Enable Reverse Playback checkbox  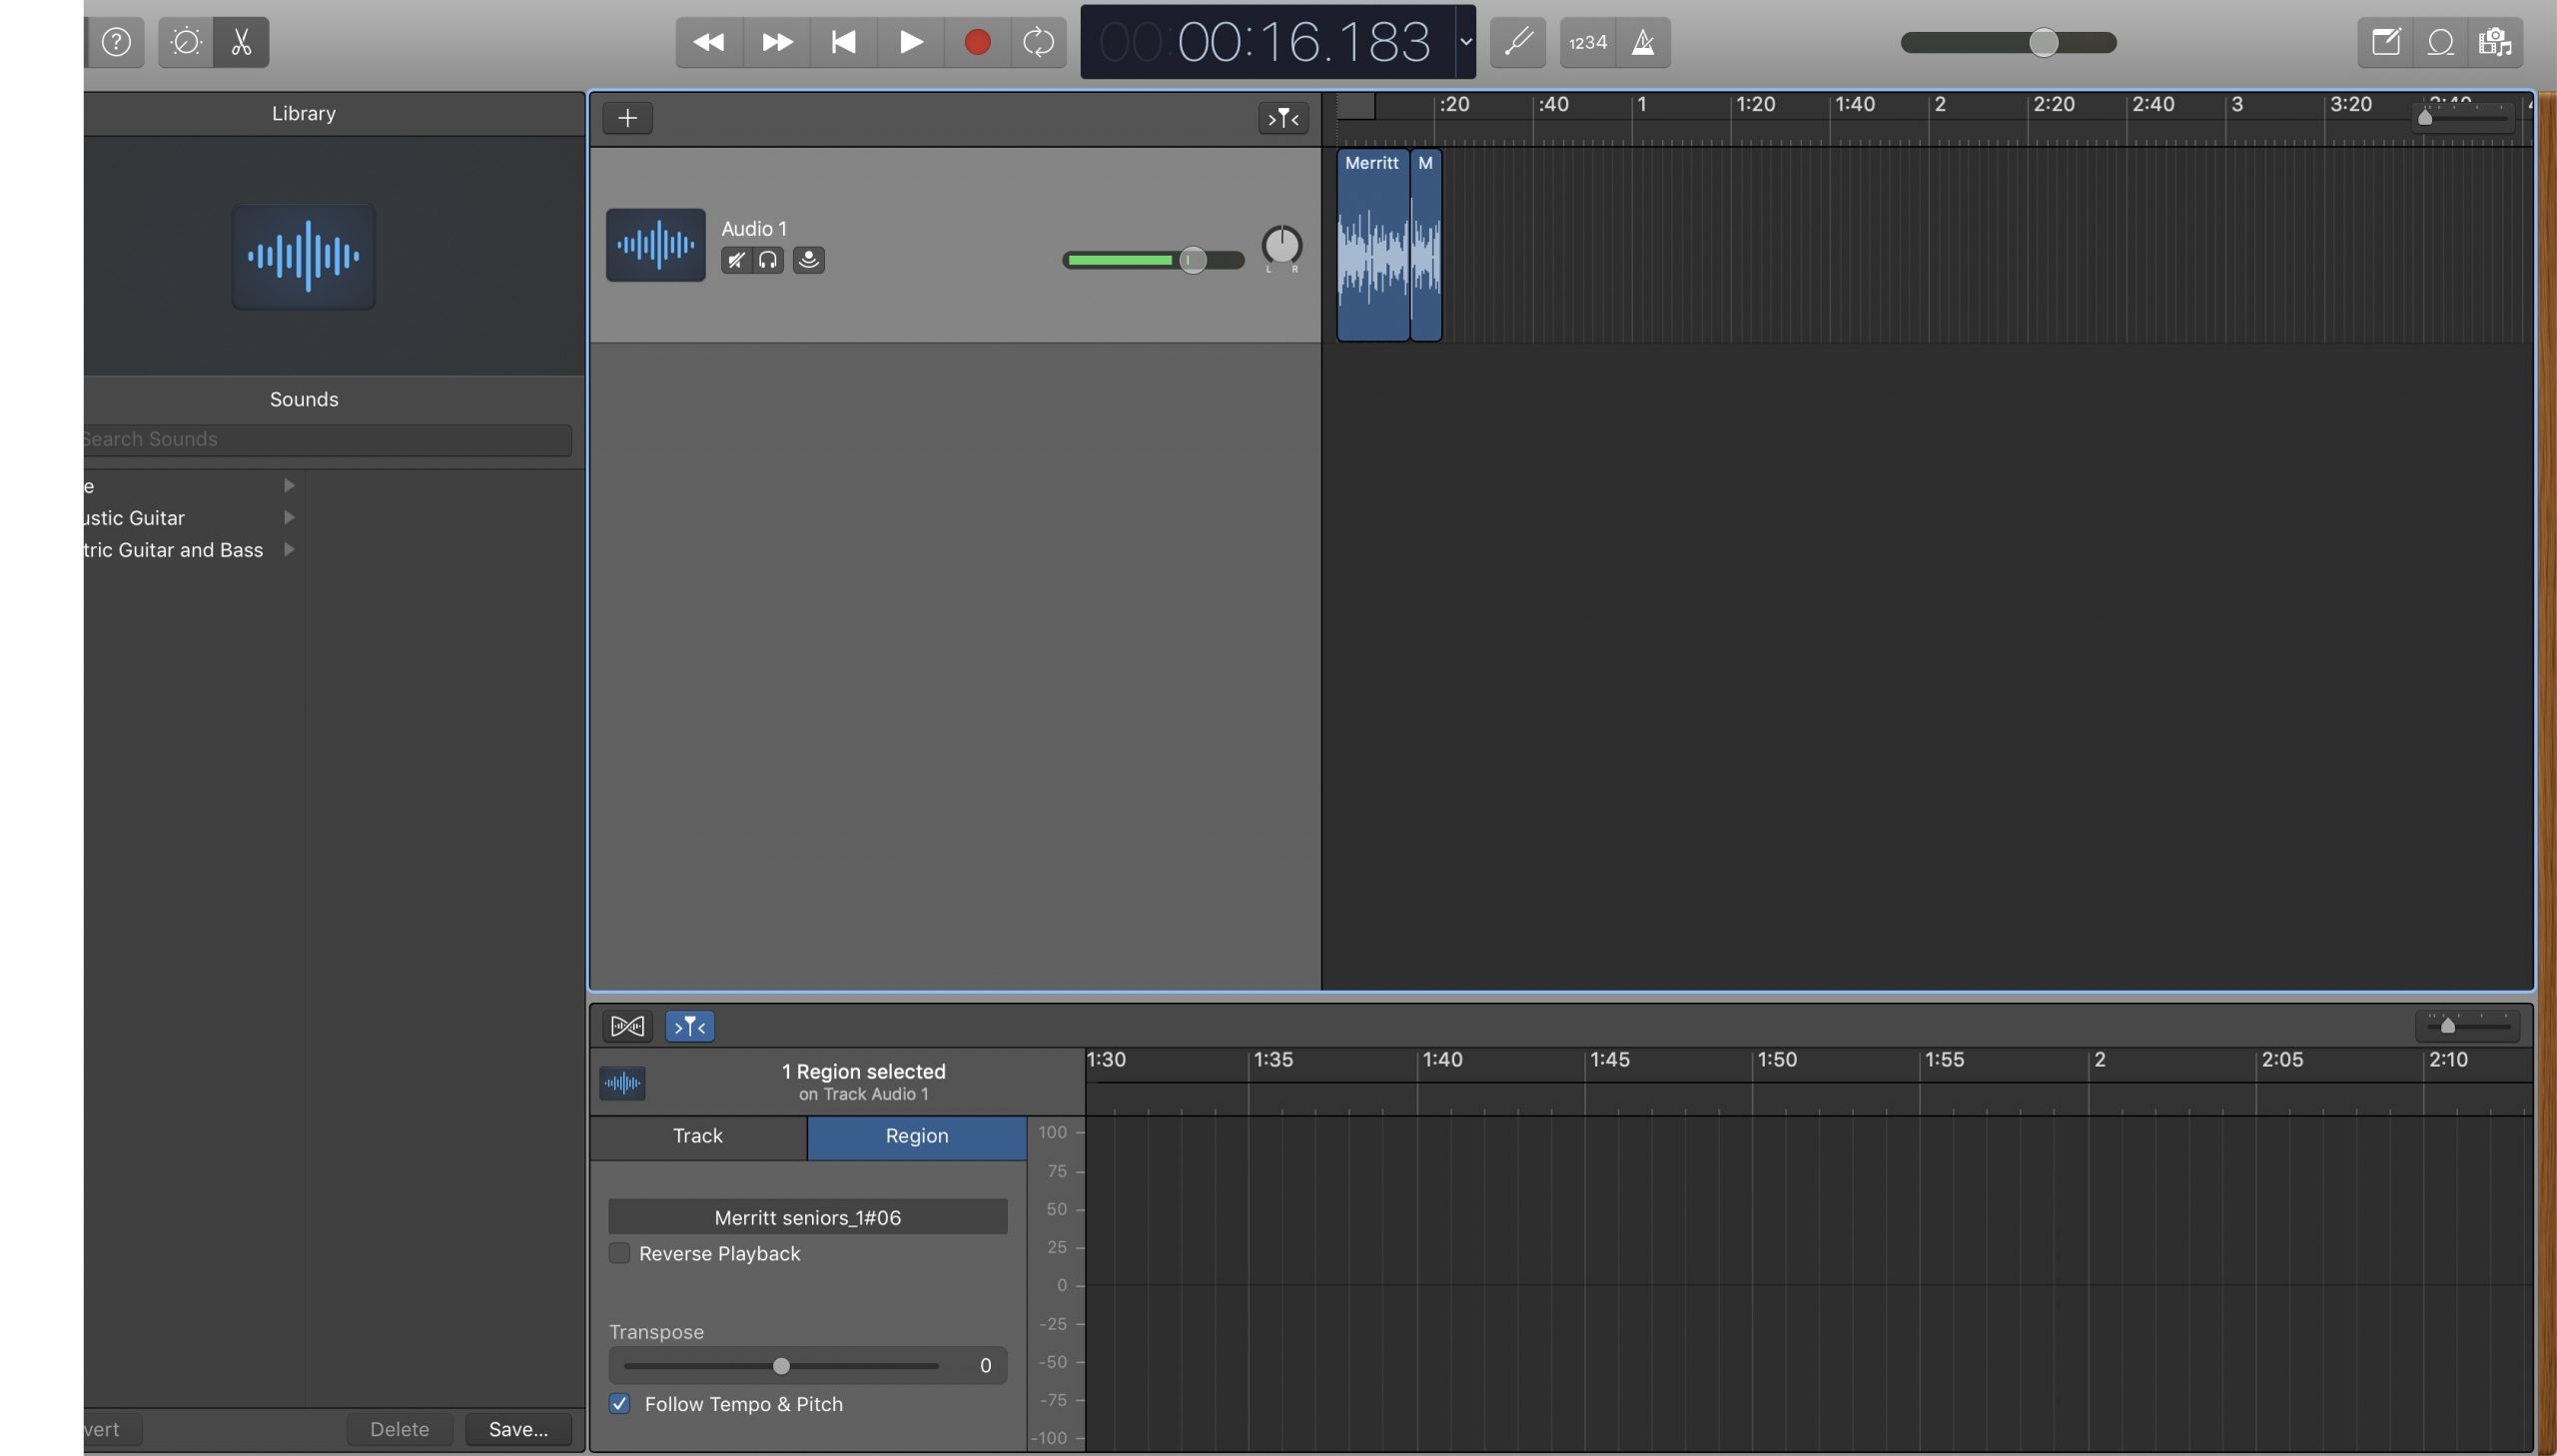coord(620,1253)
